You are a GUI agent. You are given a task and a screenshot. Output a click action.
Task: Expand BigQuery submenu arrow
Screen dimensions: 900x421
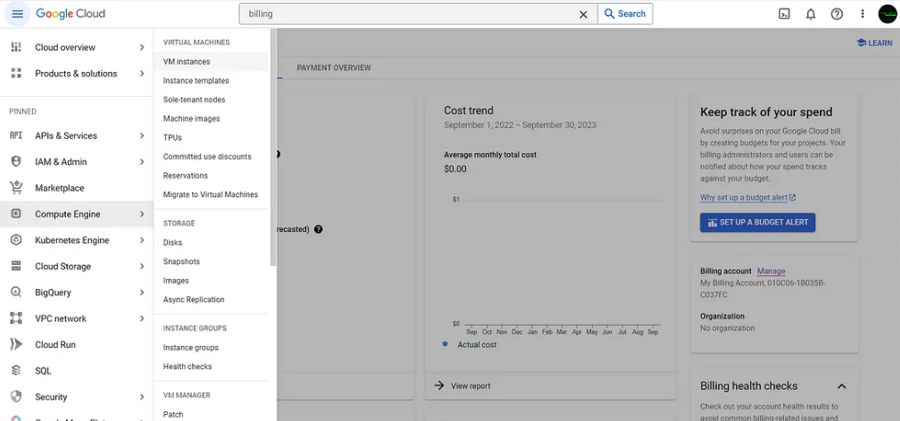142,292
